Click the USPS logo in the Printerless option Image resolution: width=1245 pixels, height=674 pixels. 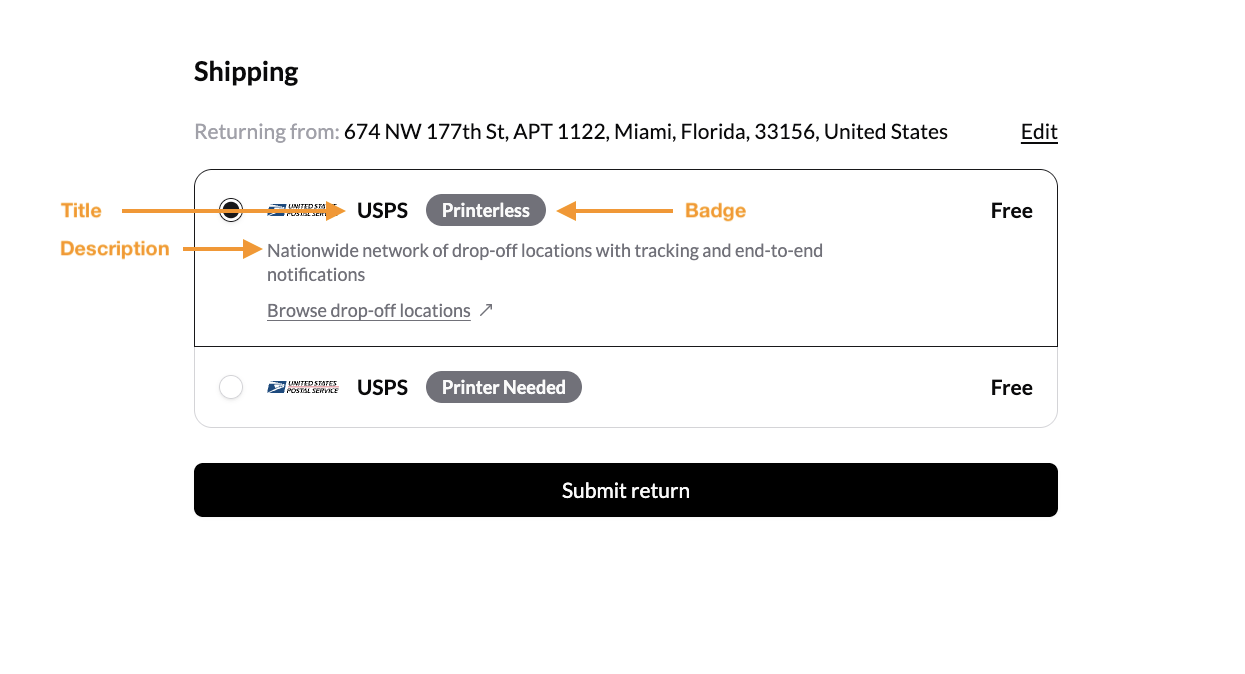point(304,210)
